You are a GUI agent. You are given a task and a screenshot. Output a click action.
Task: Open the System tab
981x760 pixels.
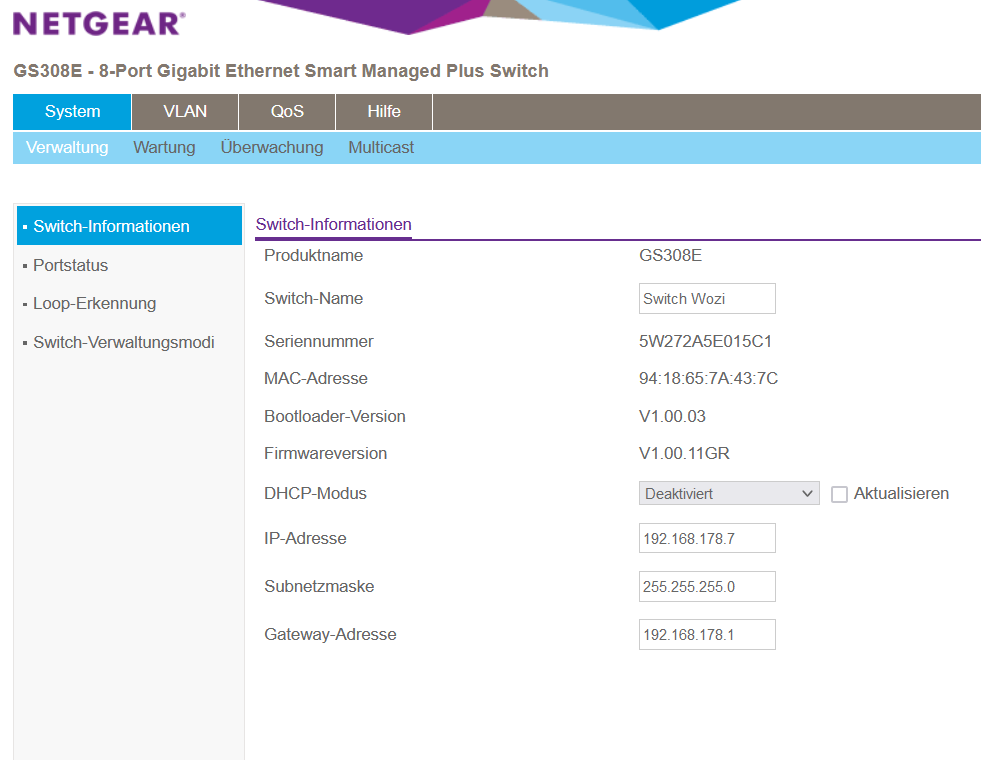pos(72,111)
